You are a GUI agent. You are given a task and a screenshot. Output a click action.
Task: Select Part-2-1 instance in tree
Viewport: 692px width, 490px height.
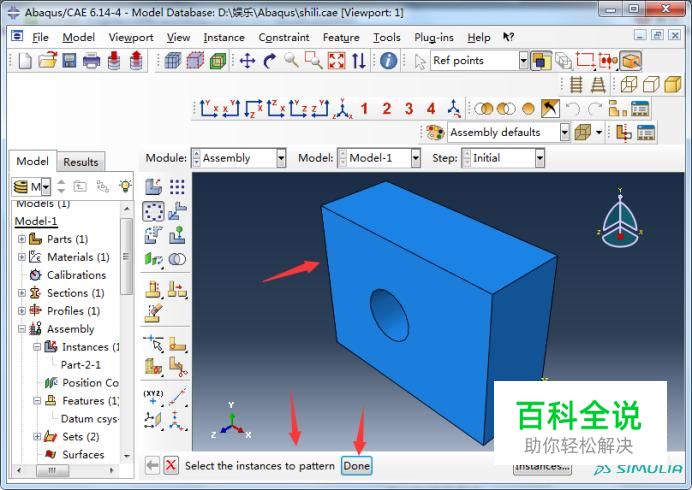tap(81, 365)
